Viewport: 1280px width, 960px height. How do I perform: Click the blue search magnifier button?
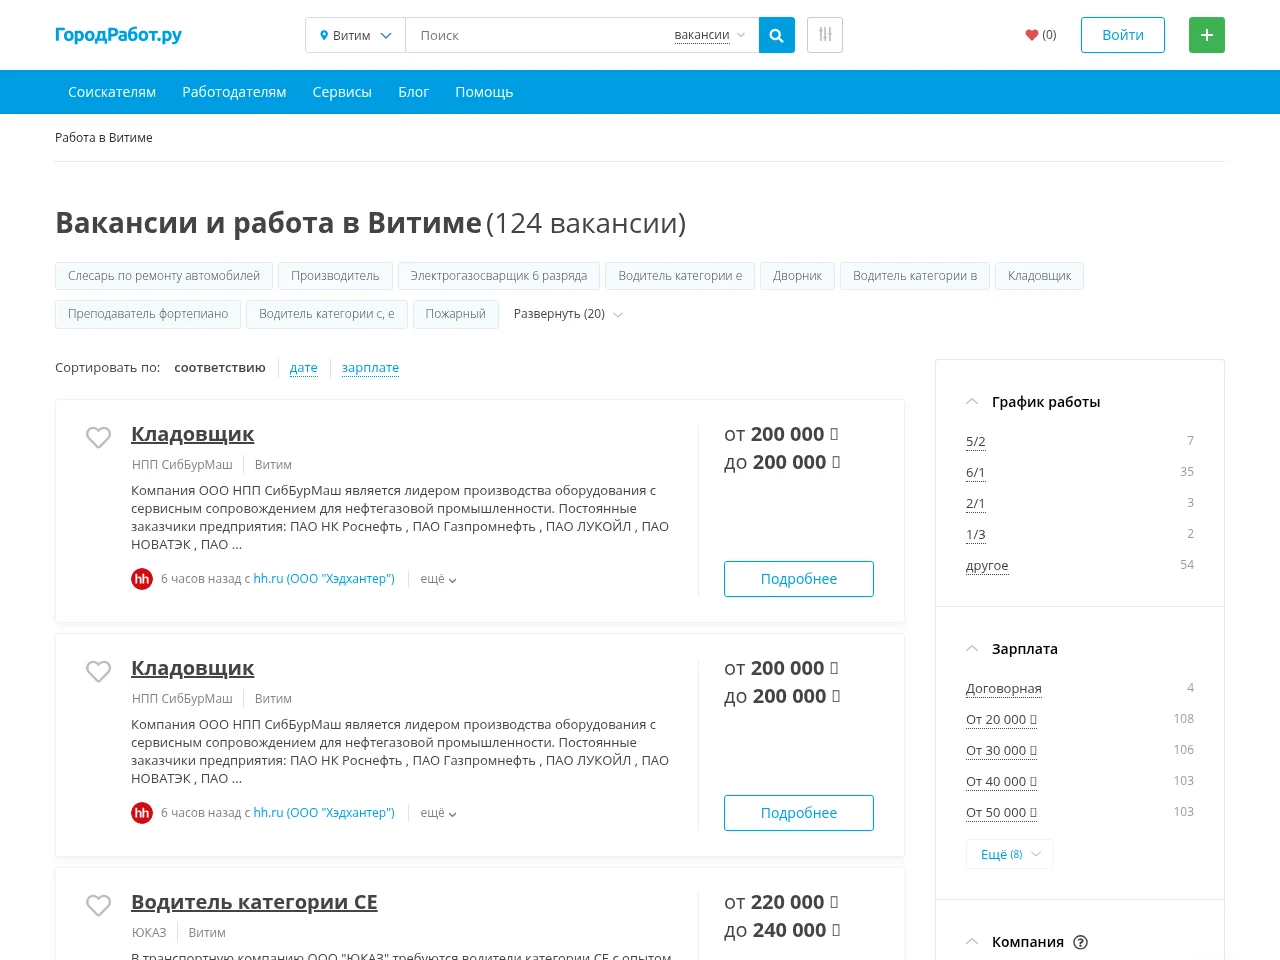[x=777, y=35]
